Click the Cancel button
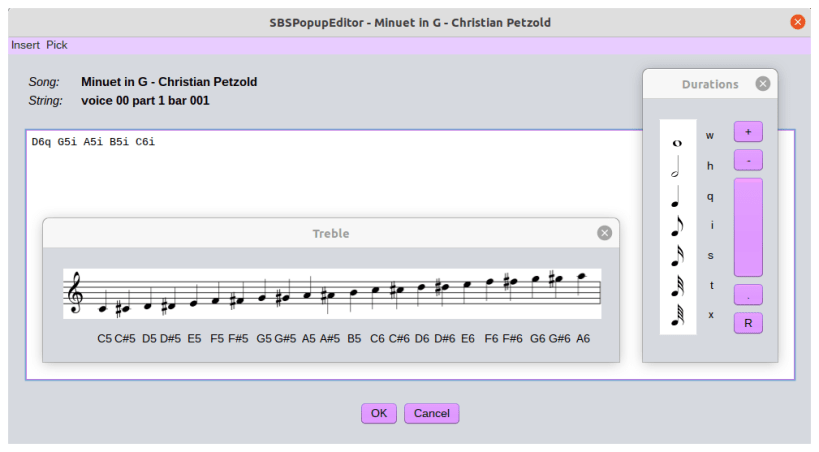This screenshot has height=452, width=819. [431, 413]
